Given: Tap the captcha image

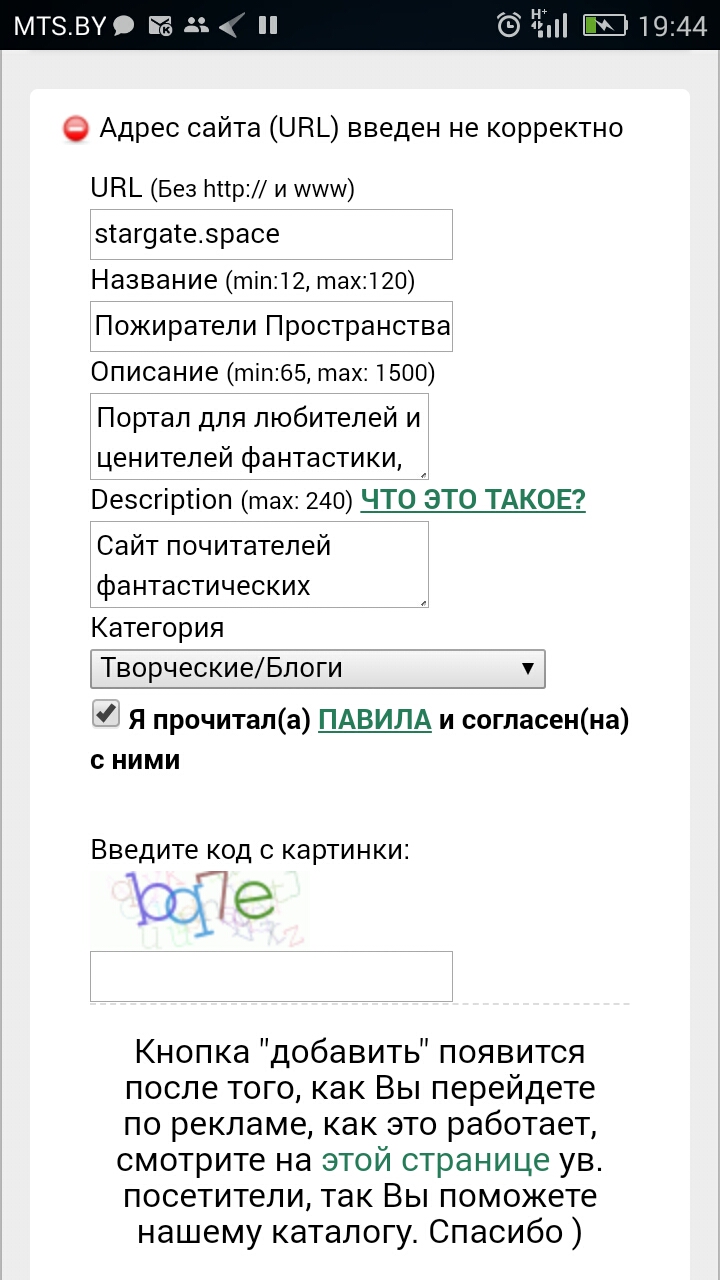Looking at the screenshot, I should pos(199,908).
